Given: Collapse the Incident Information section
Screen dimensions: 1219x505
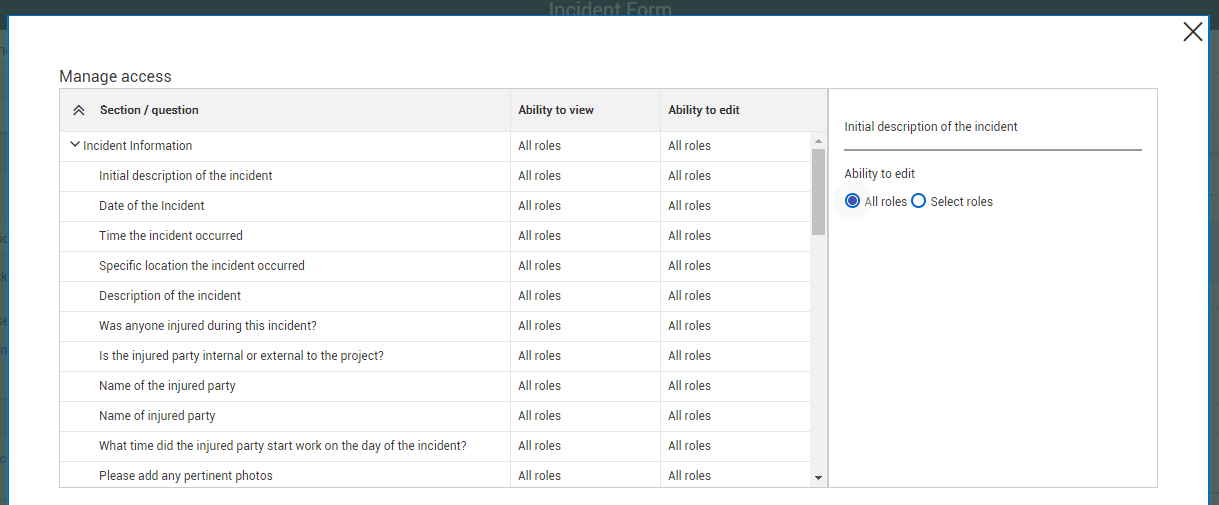Looking at the screenshot, I should (75, 145).
